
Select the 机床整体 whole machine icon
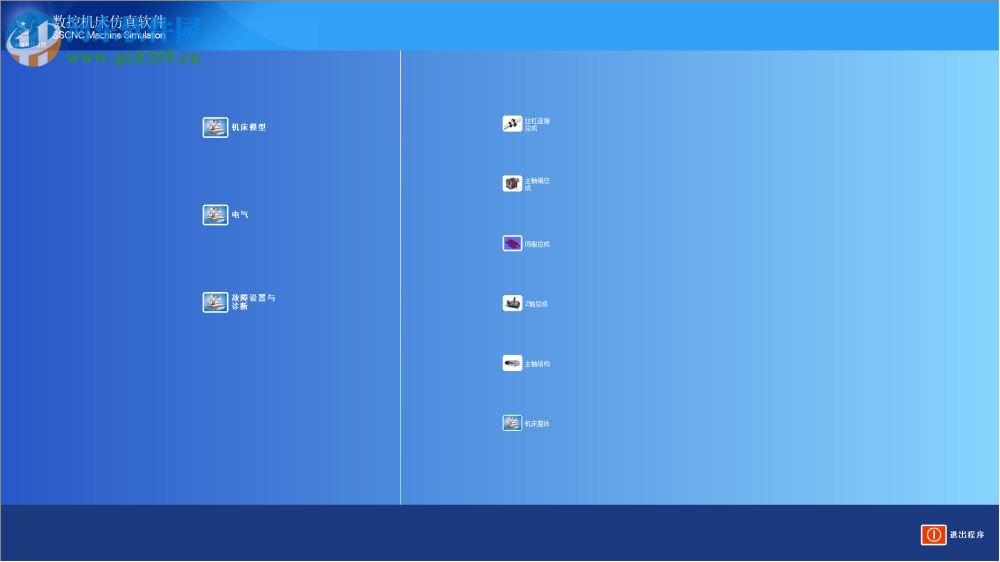[512, 423]
